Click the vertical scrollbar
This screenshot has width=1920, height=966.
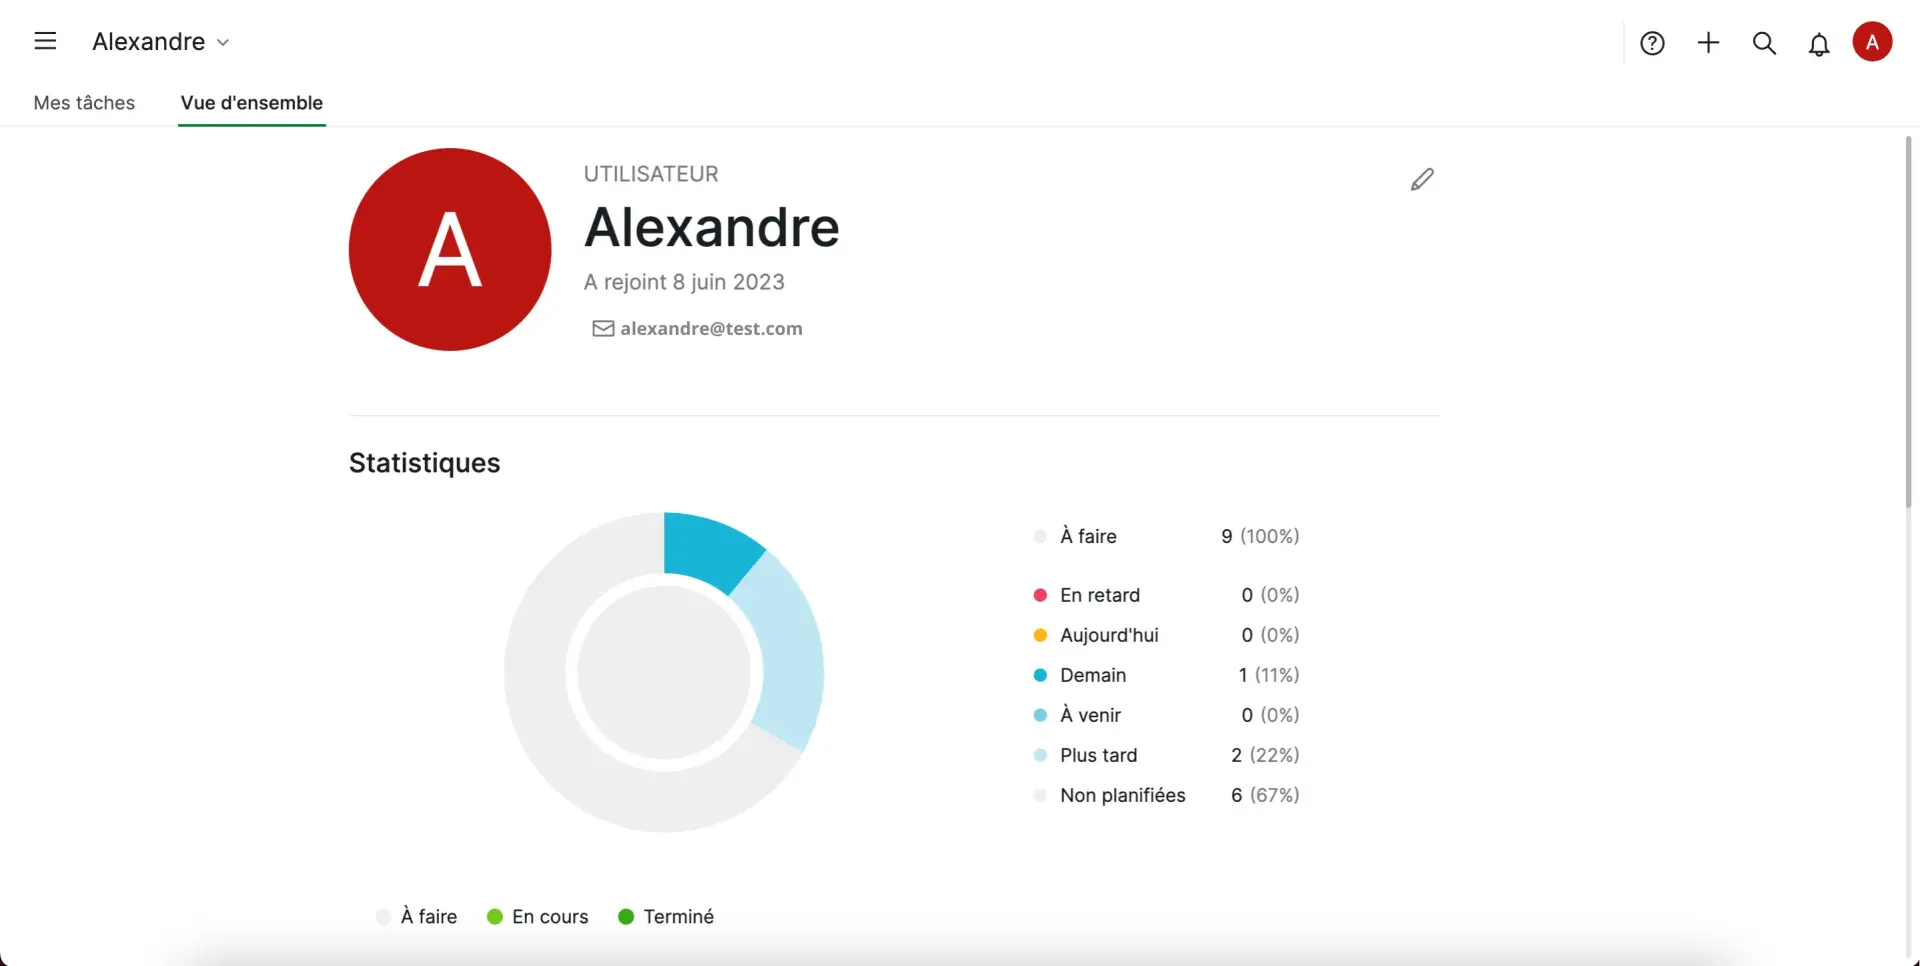pyautogui.click(x=1908, y=322)
